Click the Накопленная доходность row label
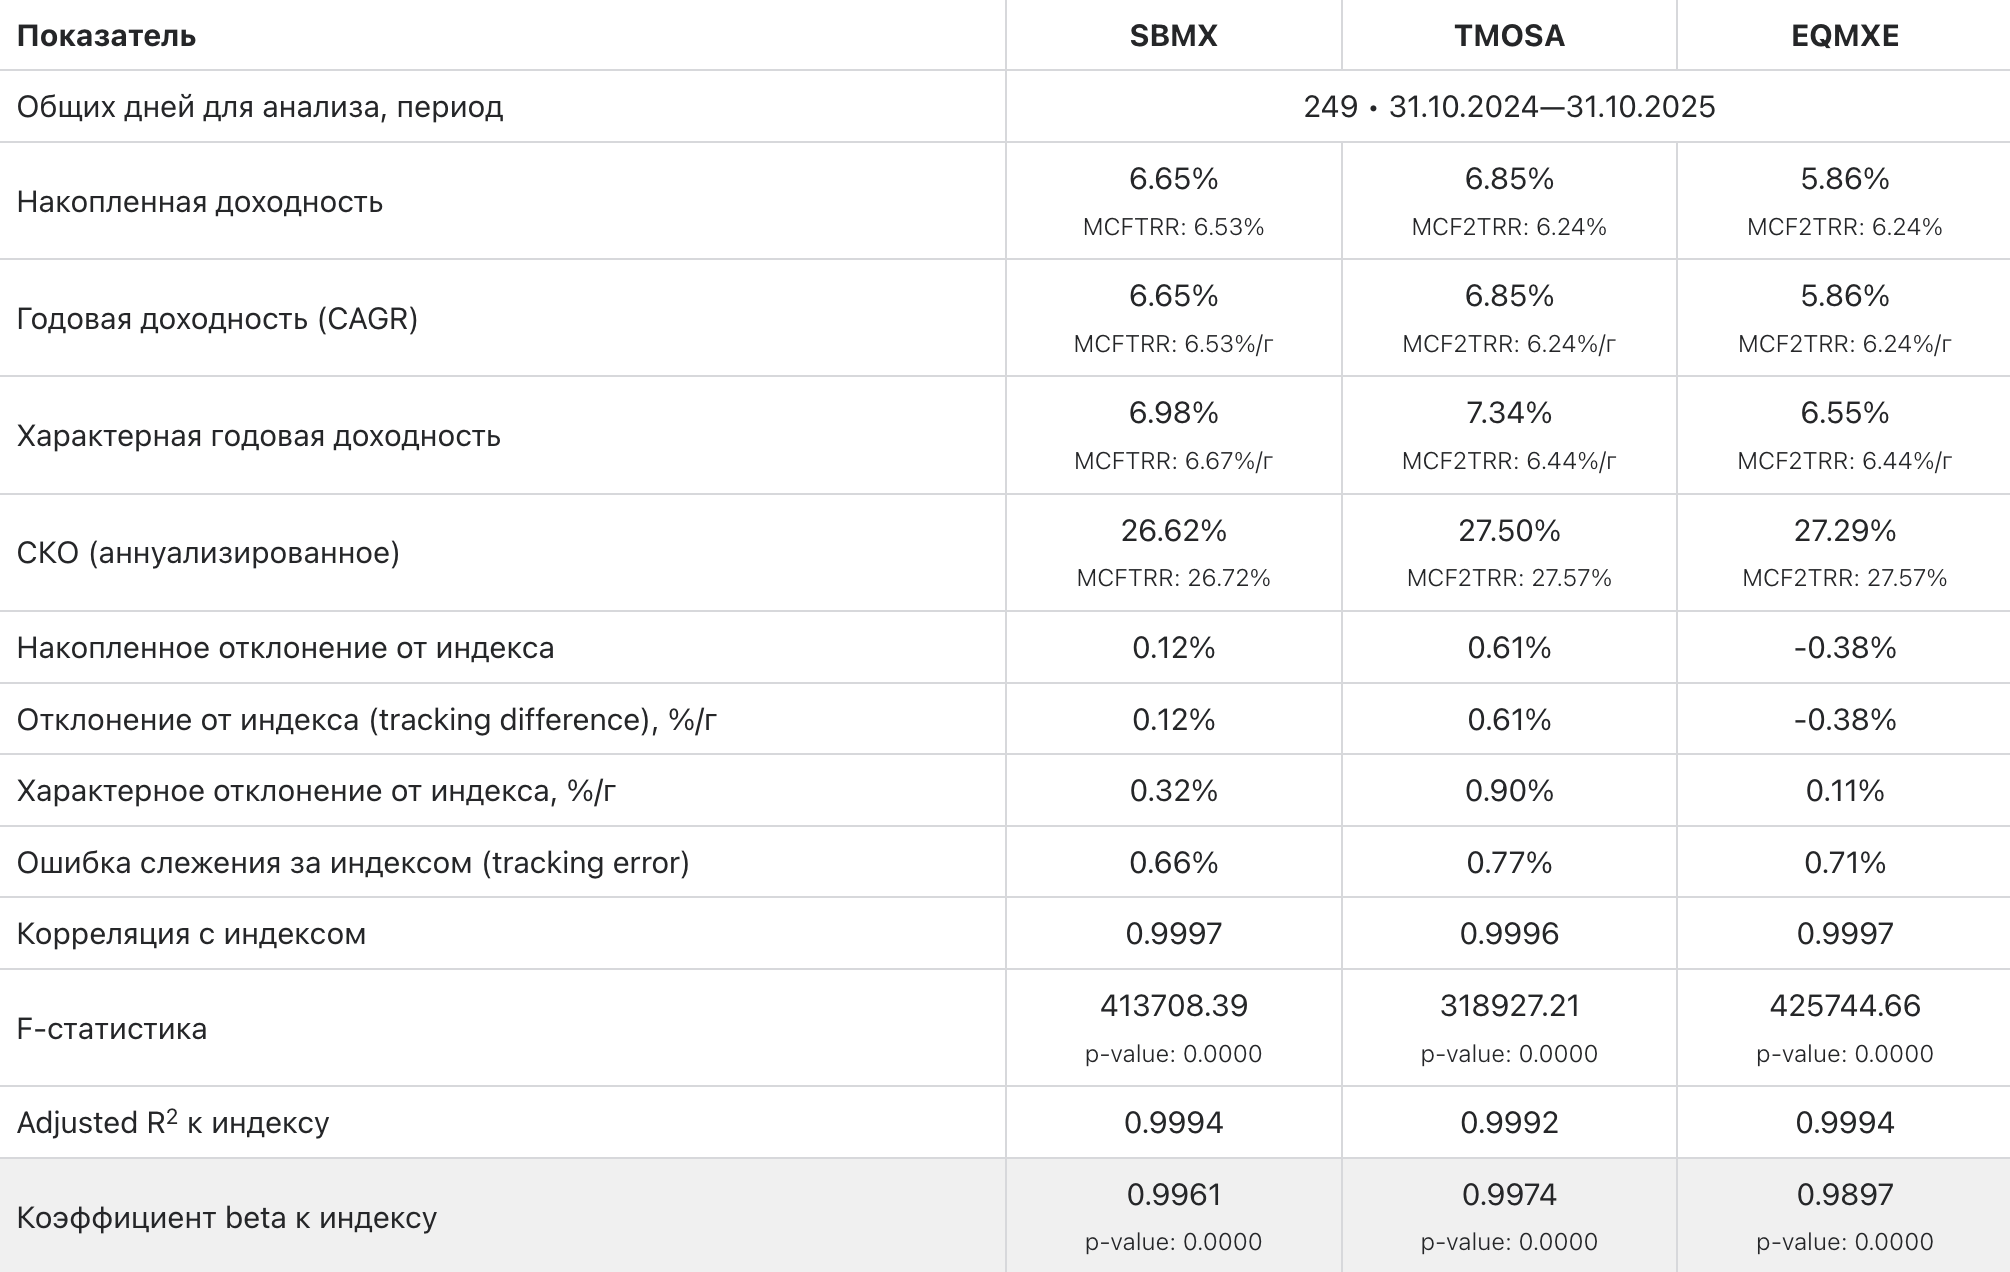2010x1272 pixels. pyautogui.click(x=200, y=202)
